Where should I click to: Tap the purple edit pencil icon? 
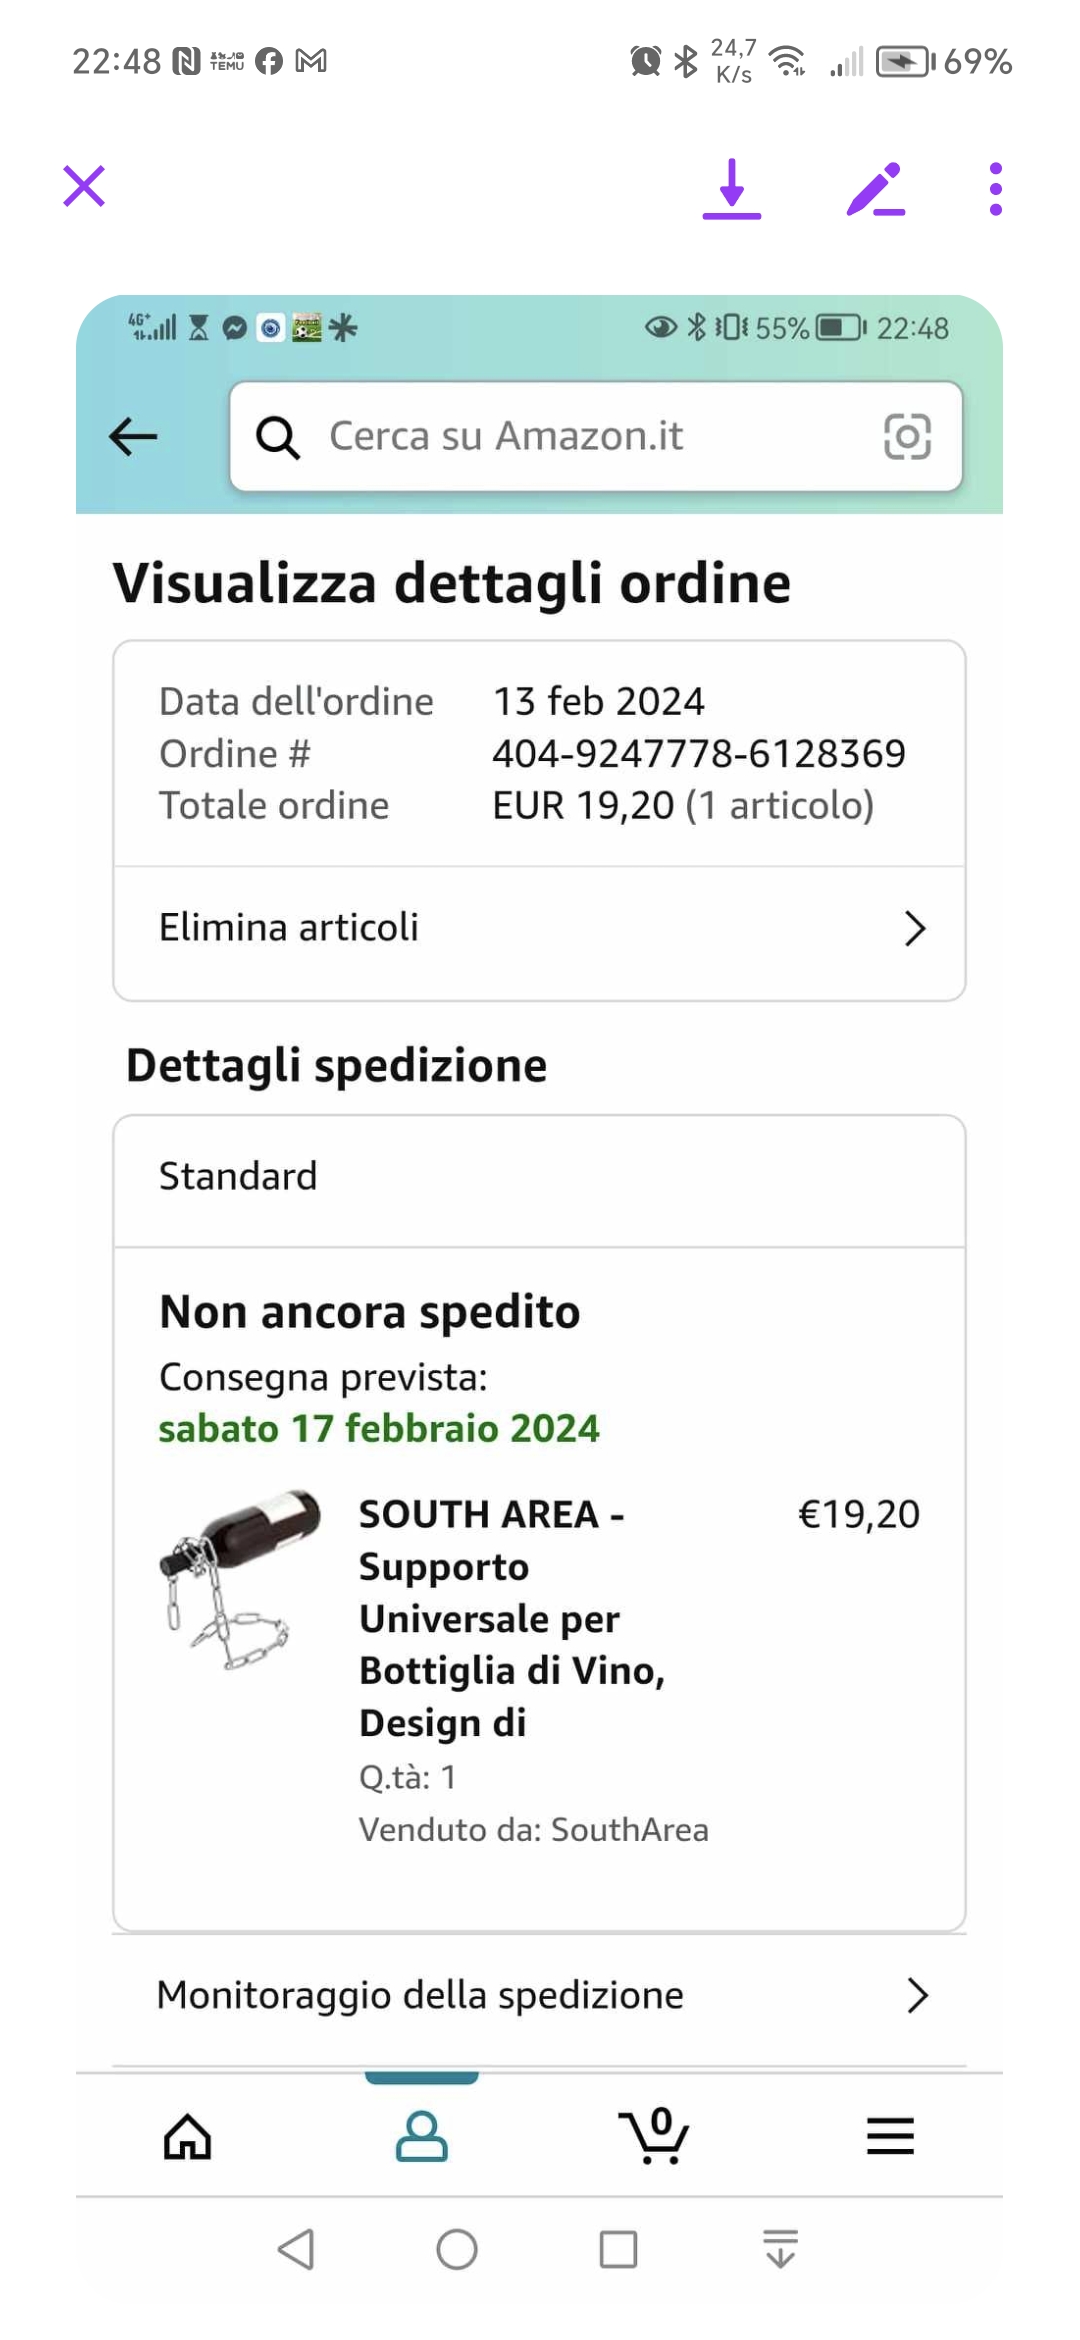[x=875, y=188]
